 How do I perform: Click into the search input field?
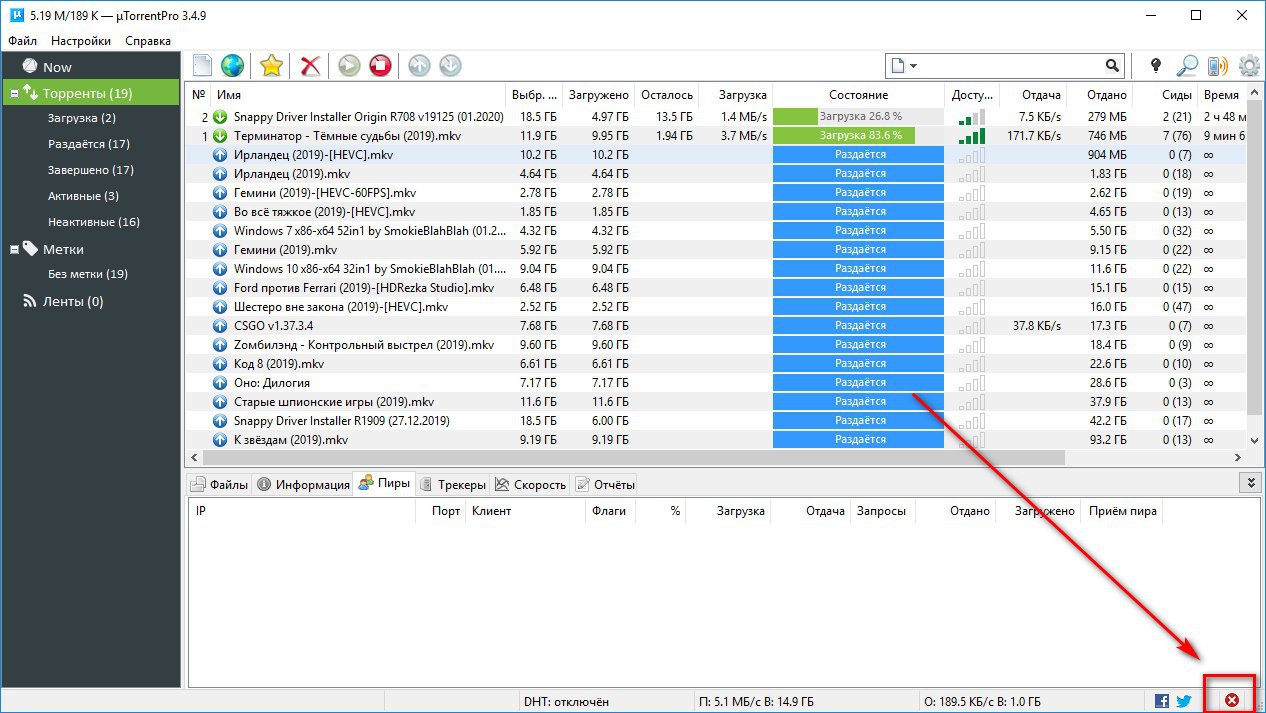(x=1012, y=66)
